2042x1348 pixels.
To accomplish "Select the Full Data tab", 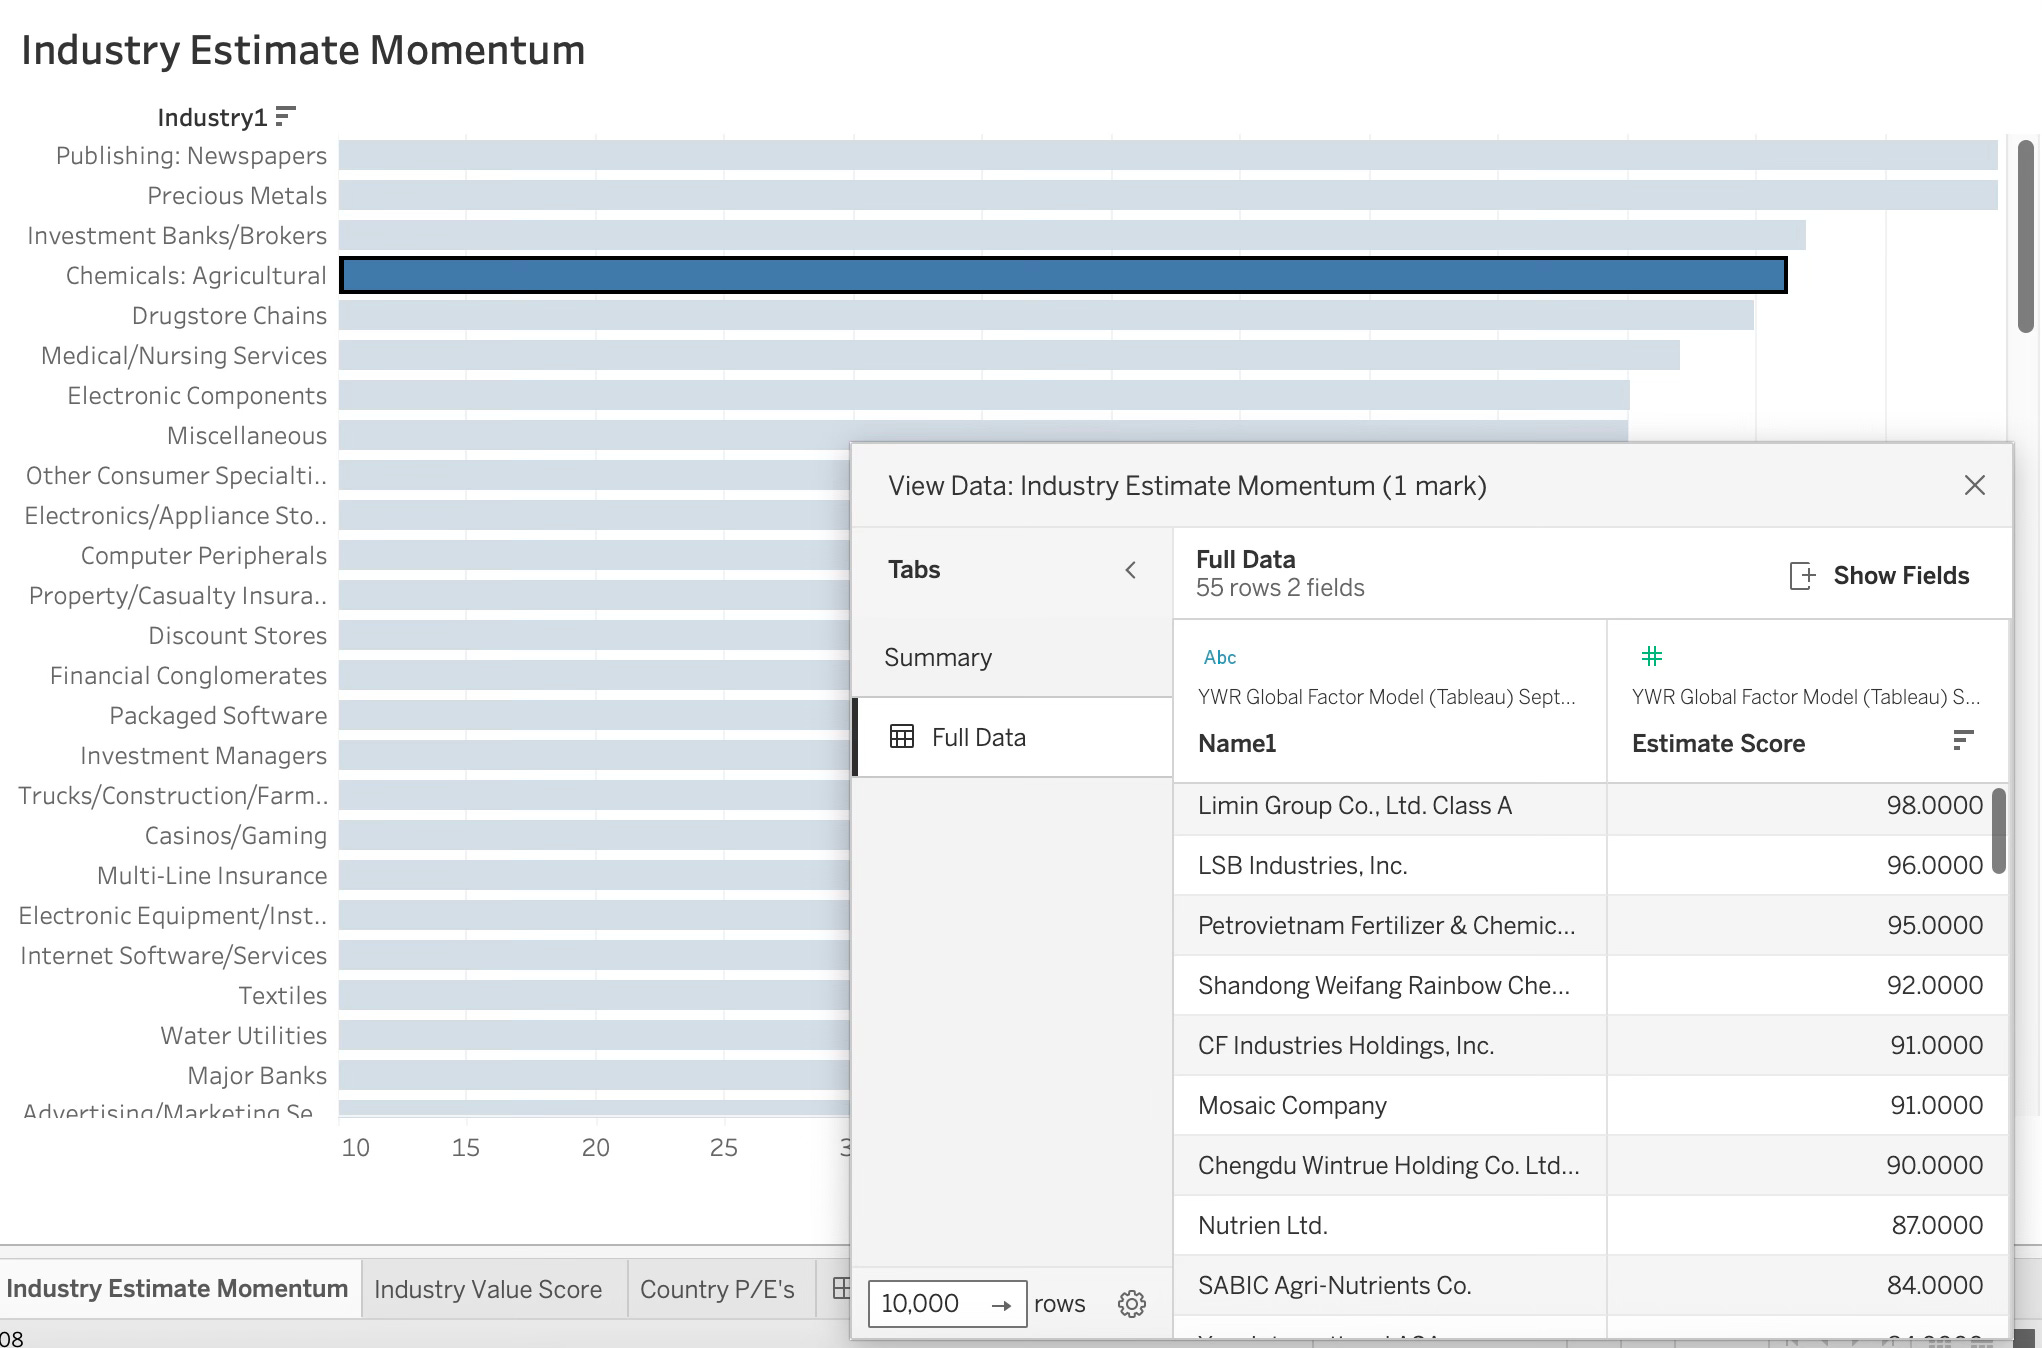I will click(978, 738).
